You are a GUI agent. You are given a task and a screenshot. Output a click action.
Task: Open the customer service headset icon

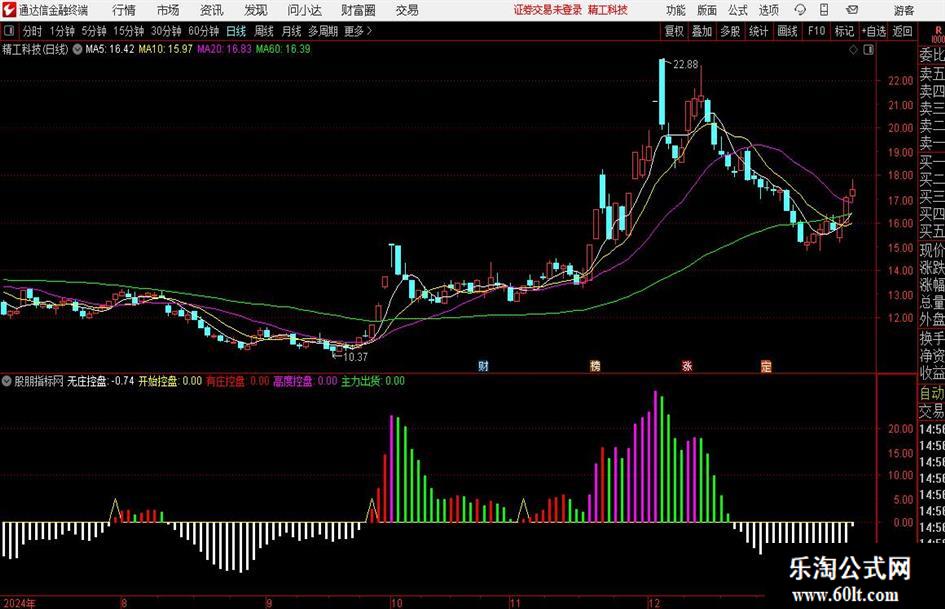800,10
